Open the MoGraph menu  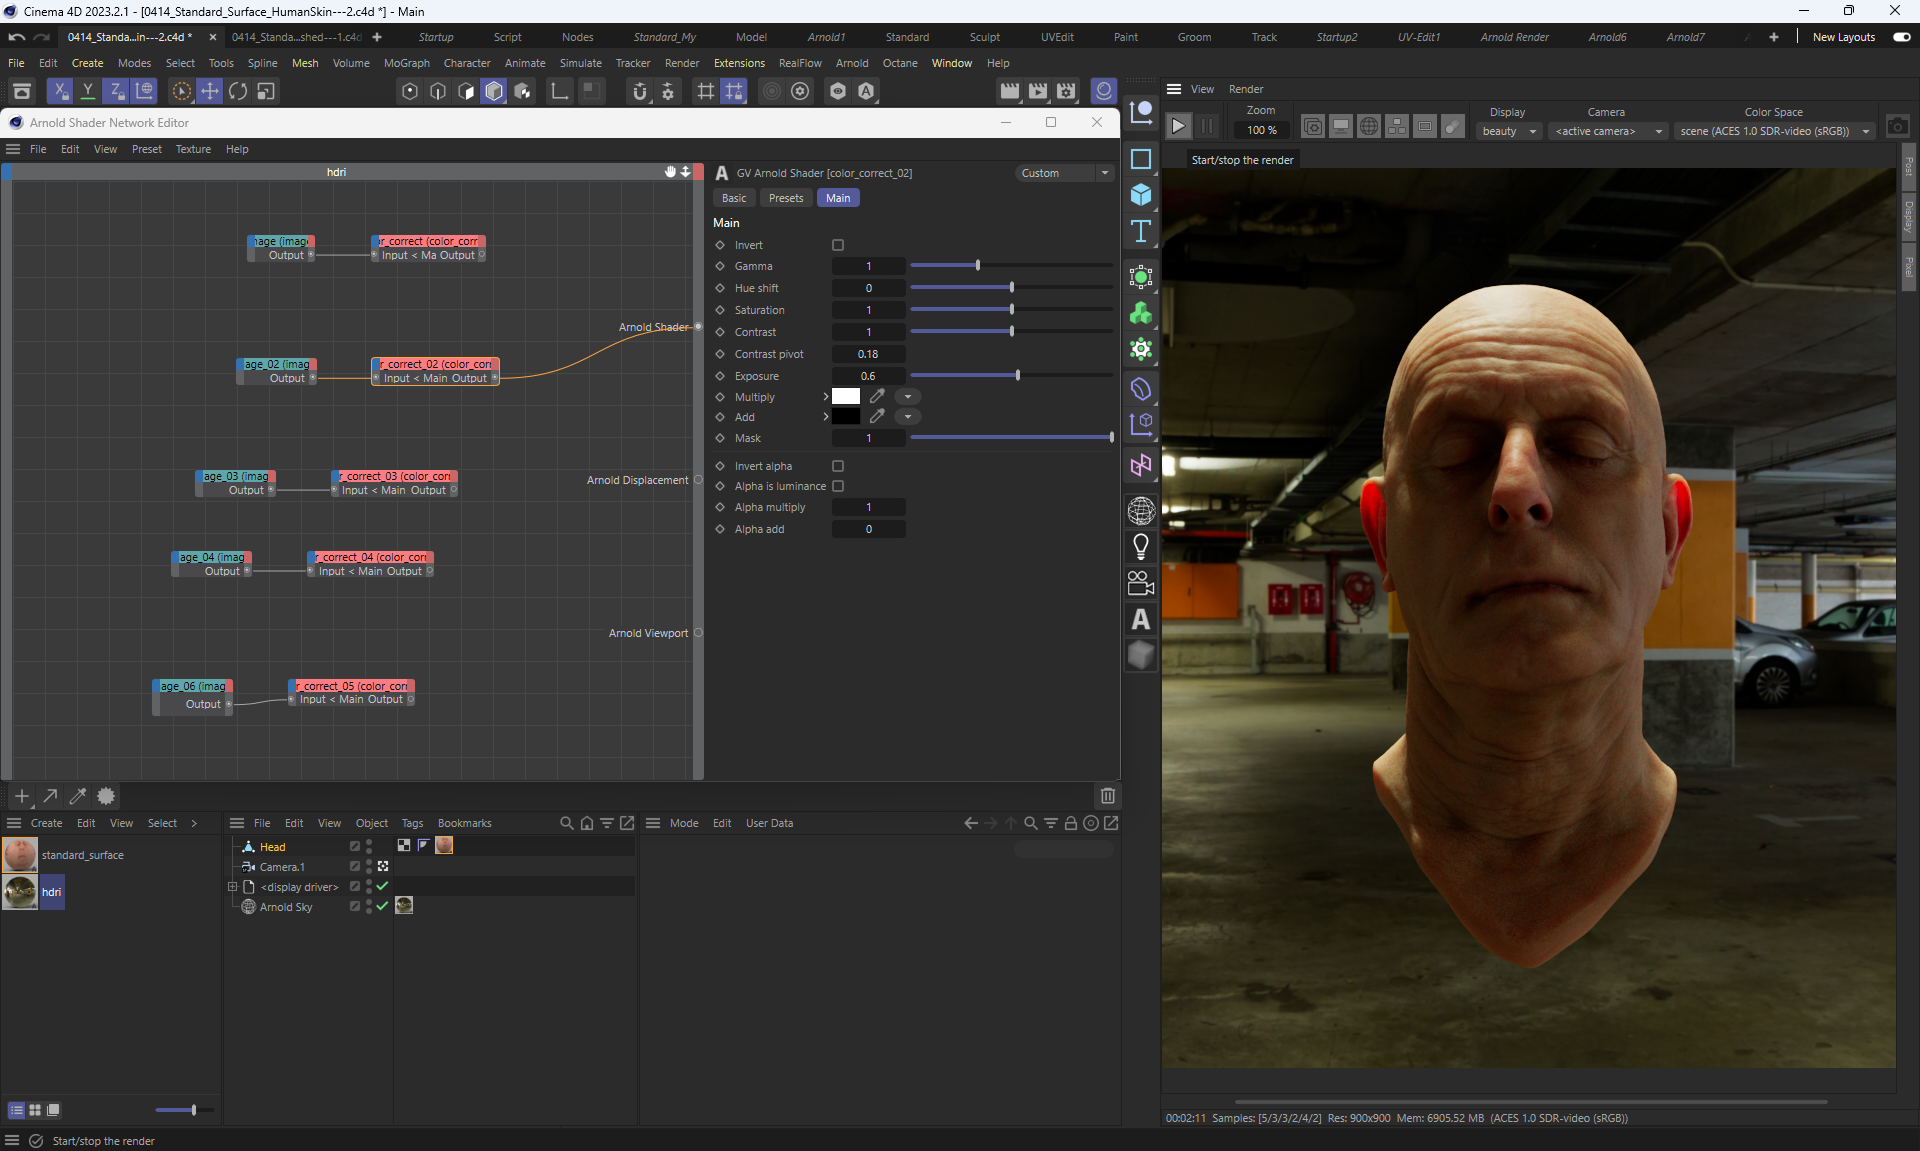(x=406, y=63)
